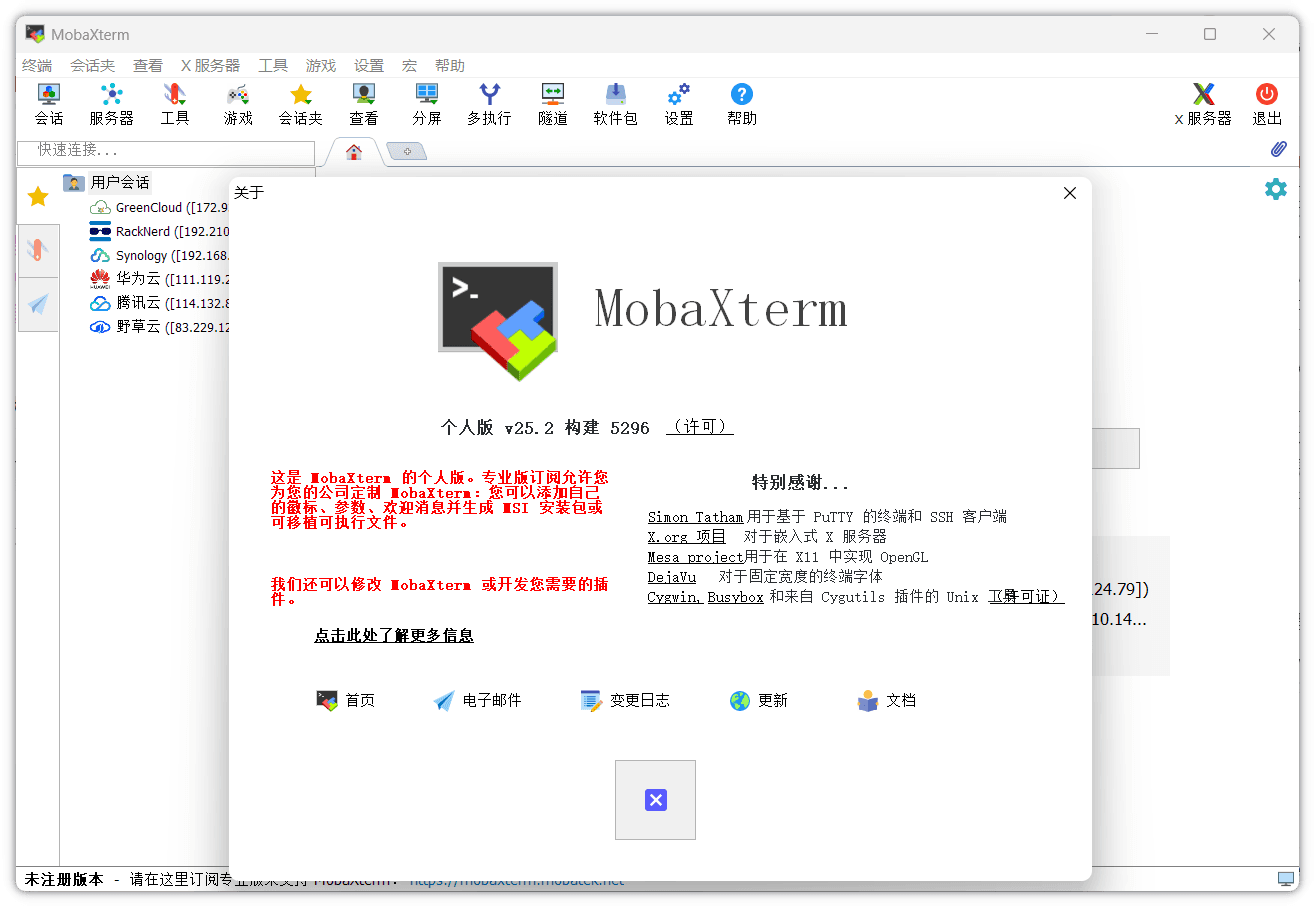Open the 设置 toolbar icon
This screenshot has height=907, width=1315.
(679, 105)
